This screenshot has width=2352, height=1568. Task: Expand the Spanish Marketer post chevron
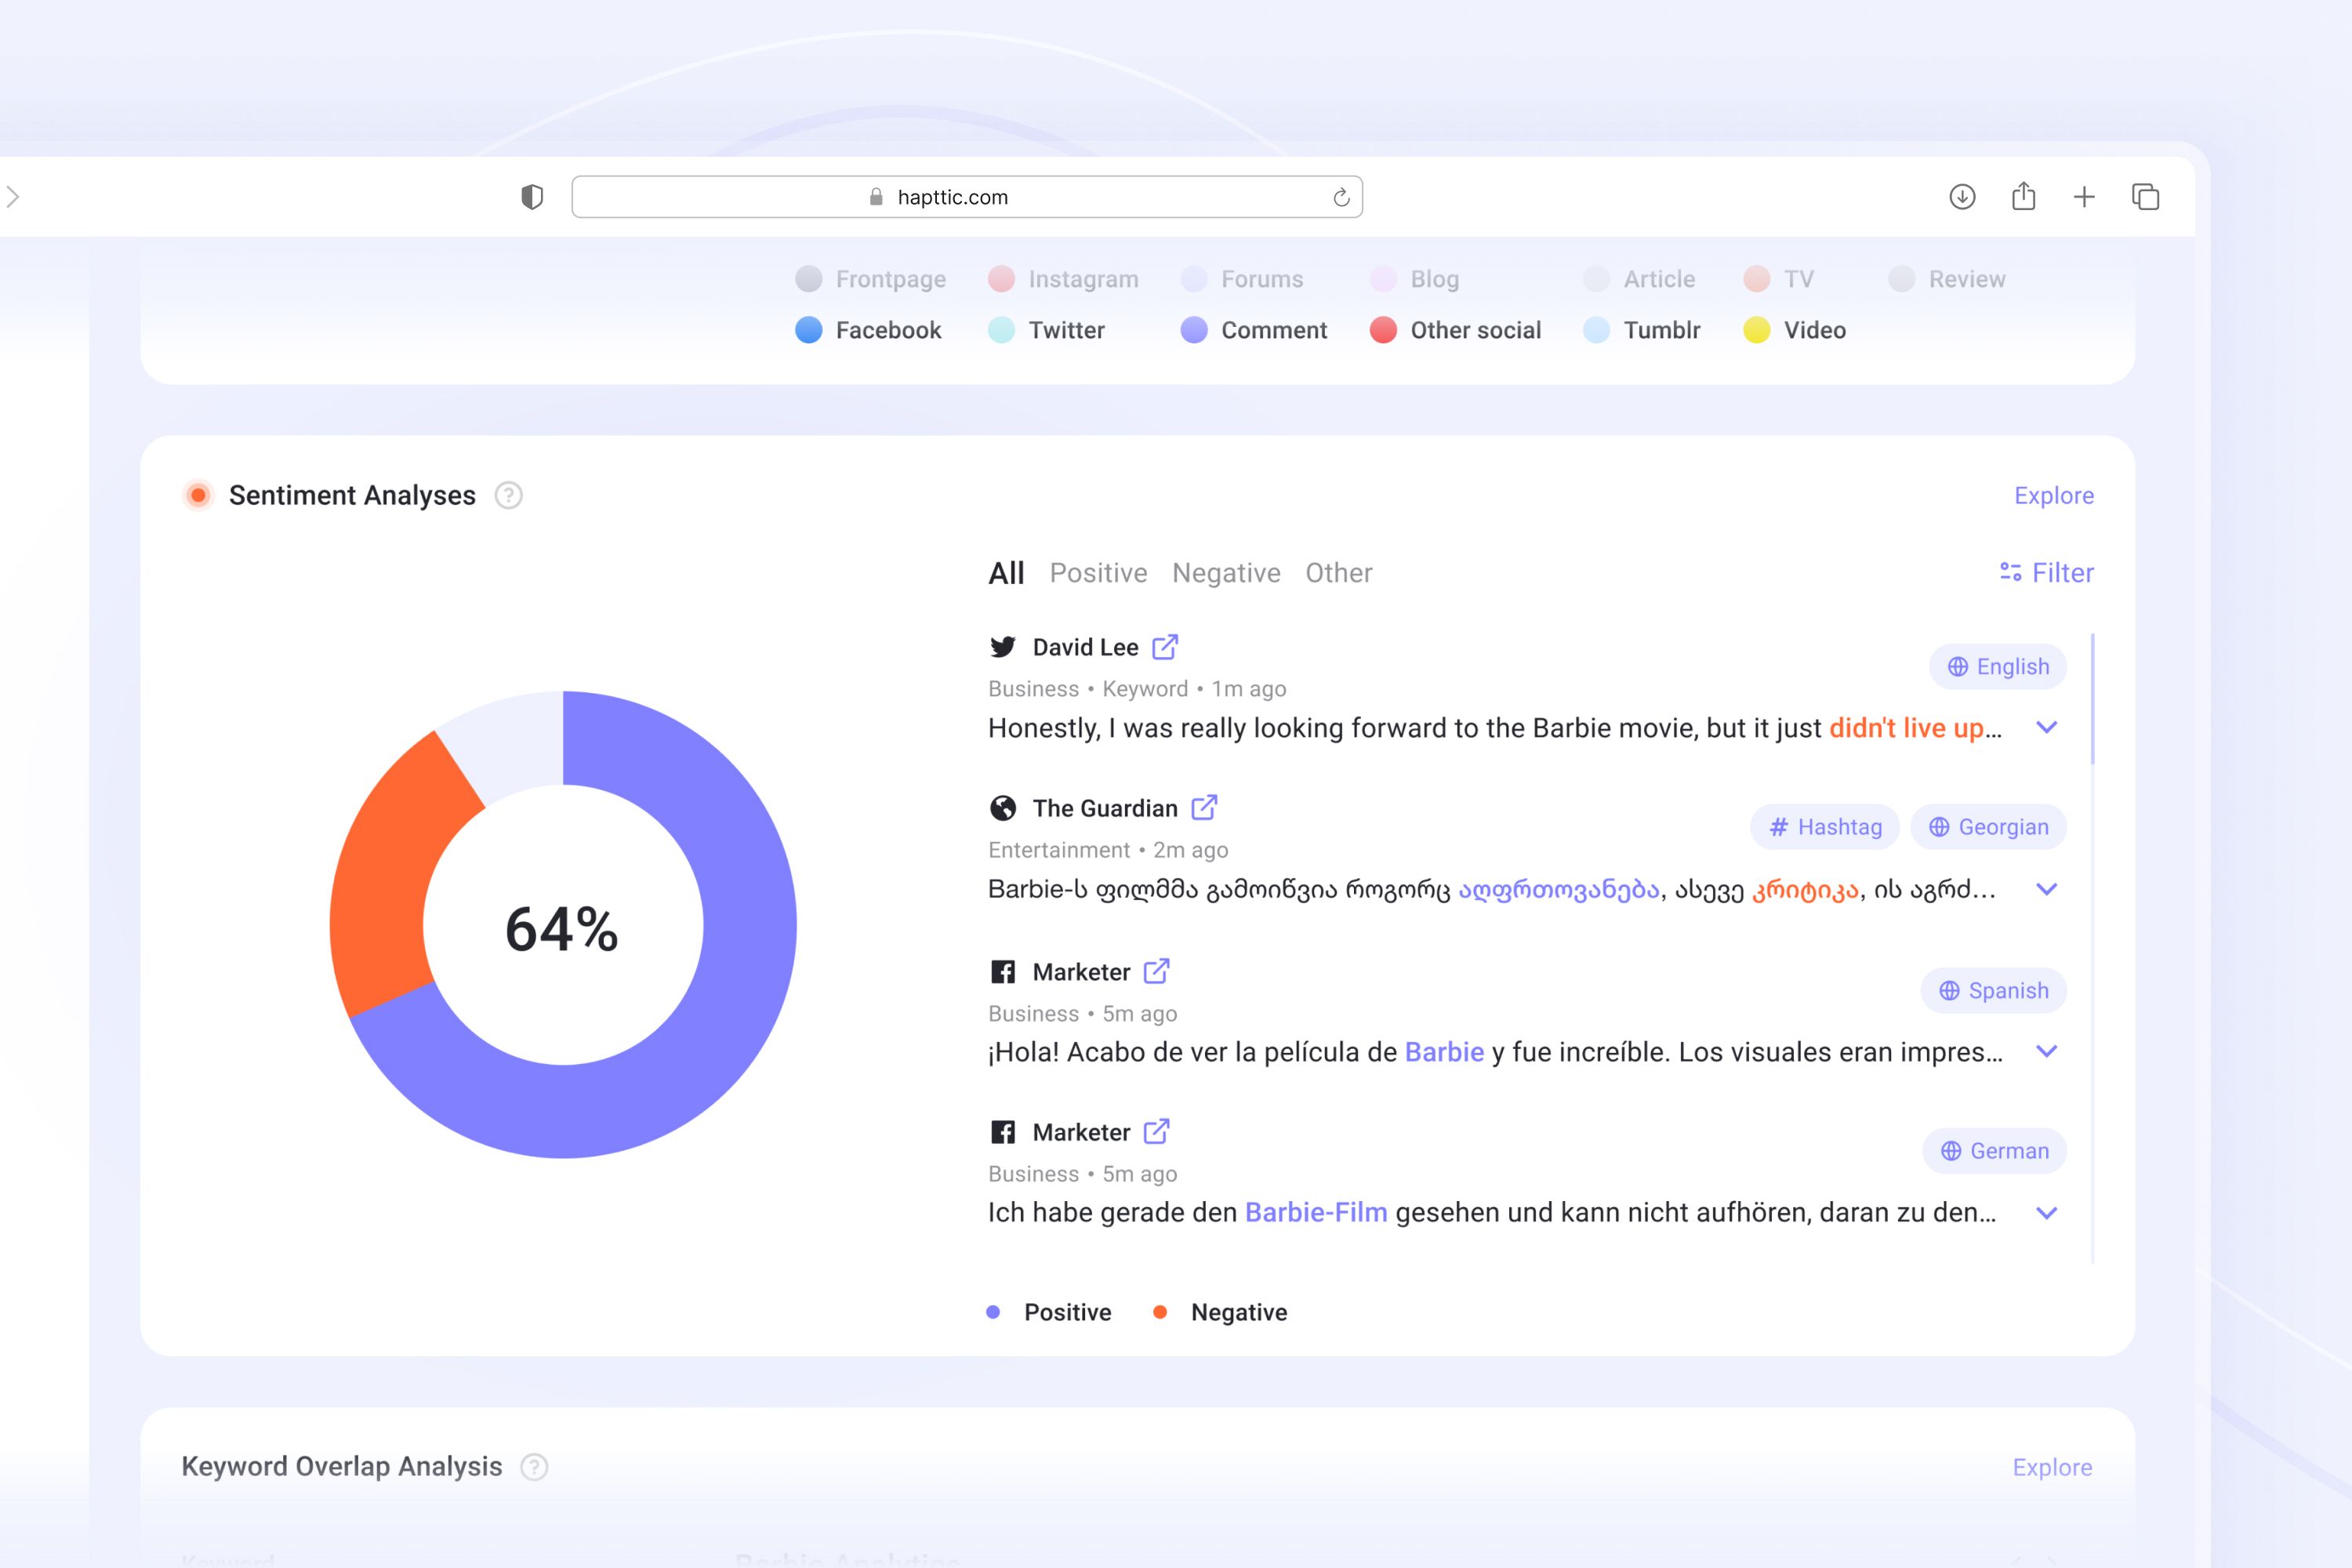click(x=2047, y=1051)
